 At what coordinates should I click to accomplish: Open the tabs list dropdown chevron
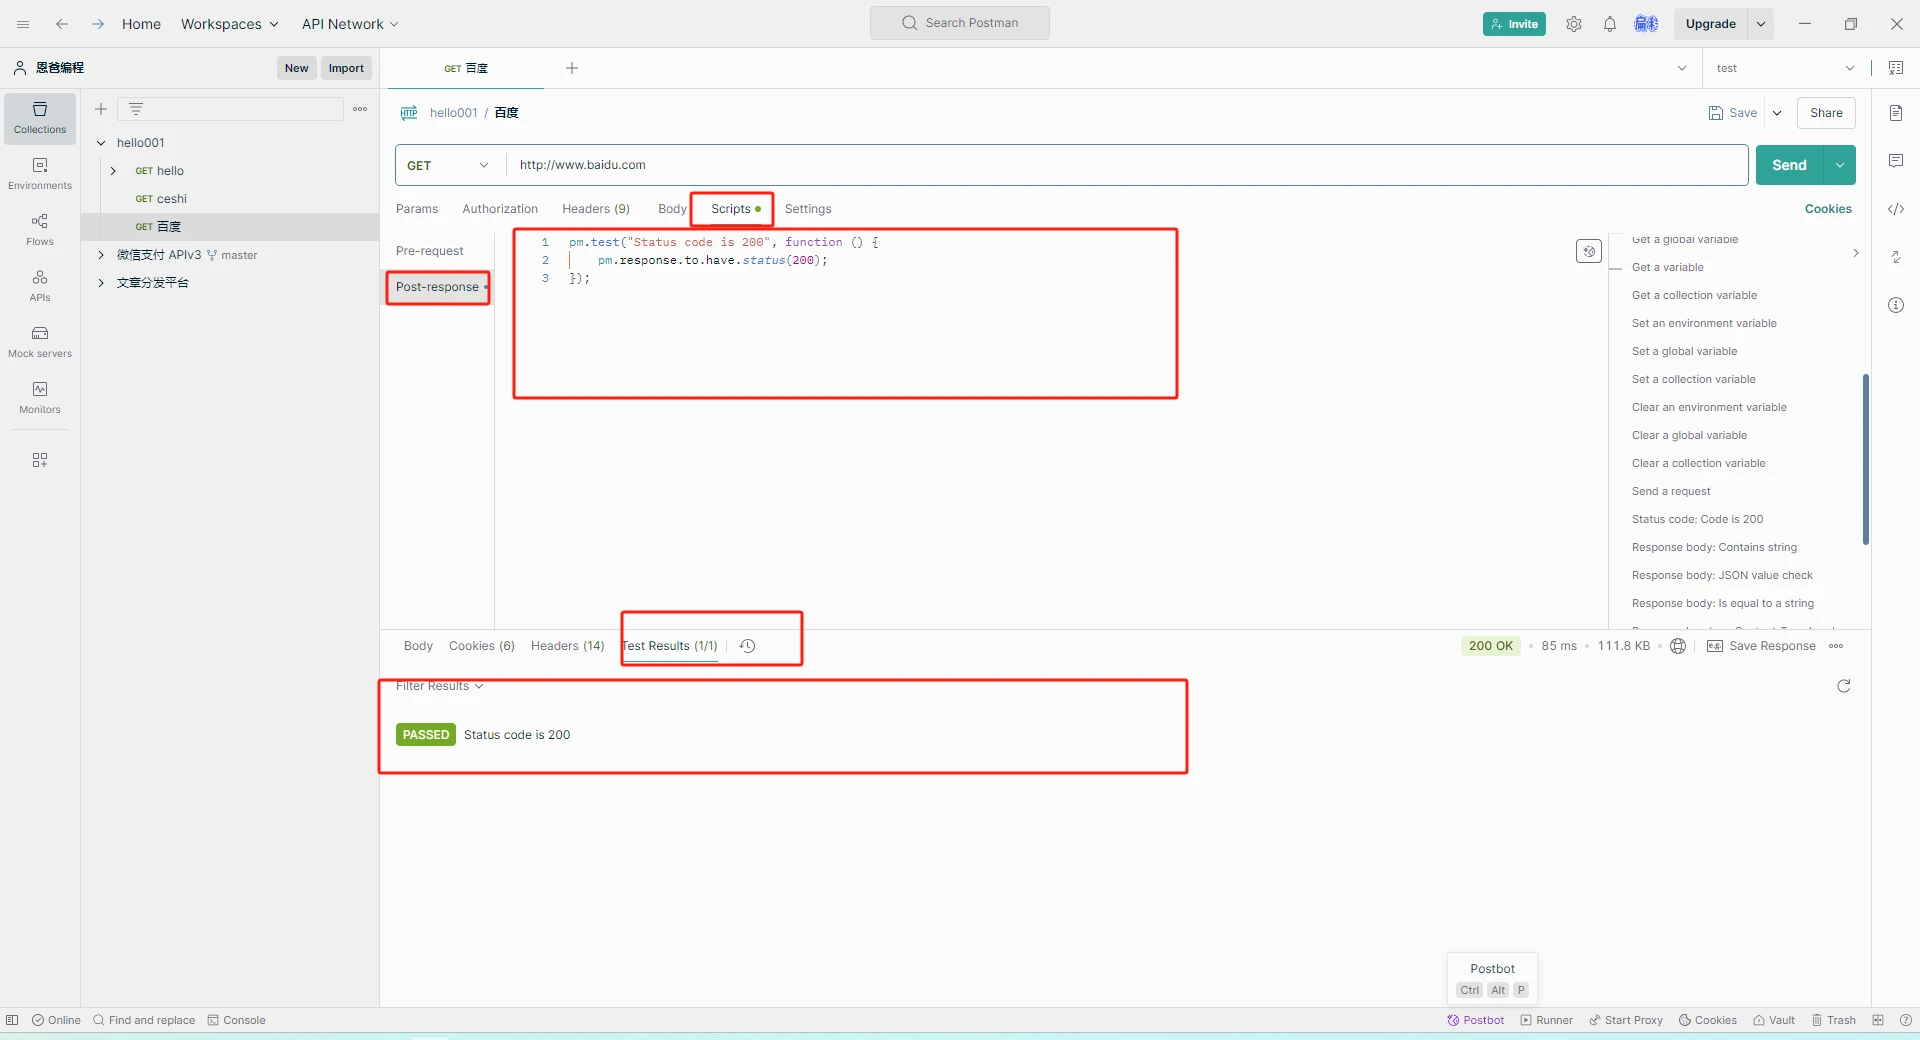1682,68
